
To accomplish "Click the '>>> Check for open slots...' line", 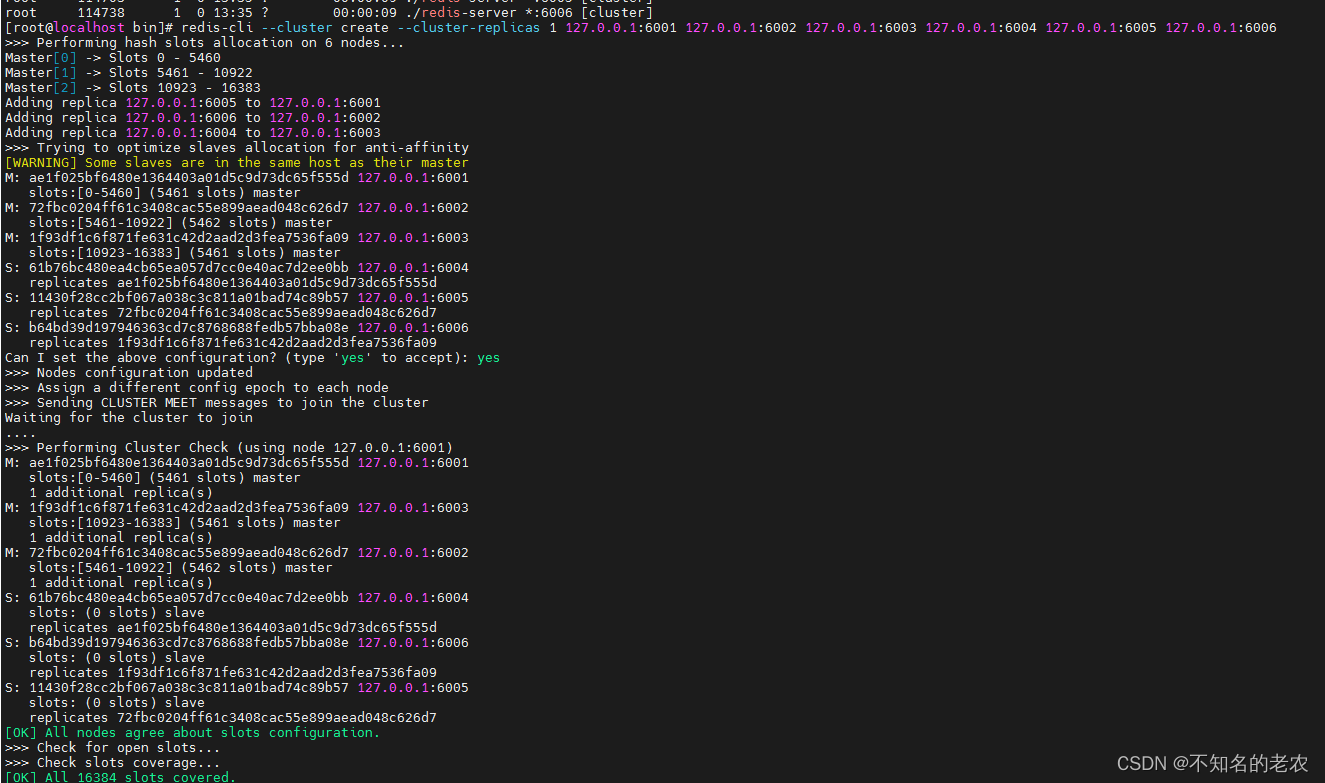I will point(113,748).
